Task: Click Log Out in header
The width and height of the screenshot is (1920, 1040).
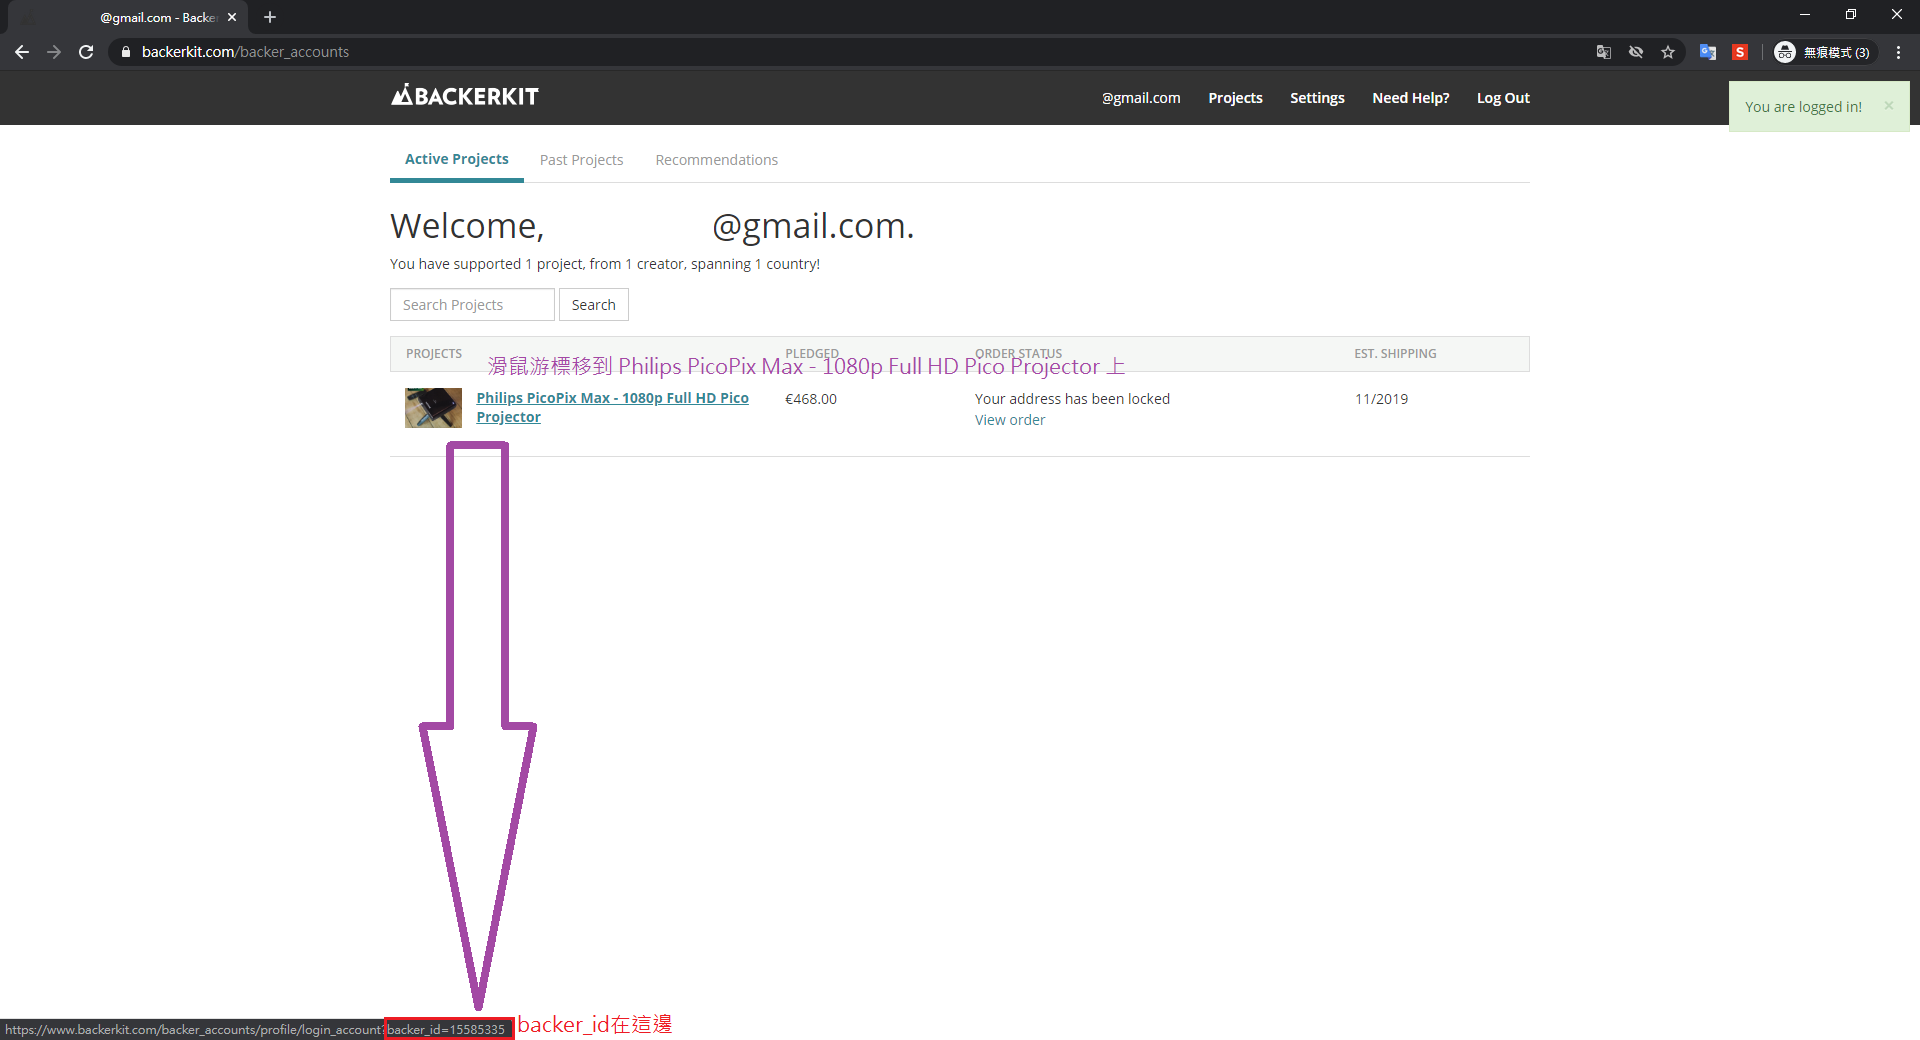Action: 1502,98
